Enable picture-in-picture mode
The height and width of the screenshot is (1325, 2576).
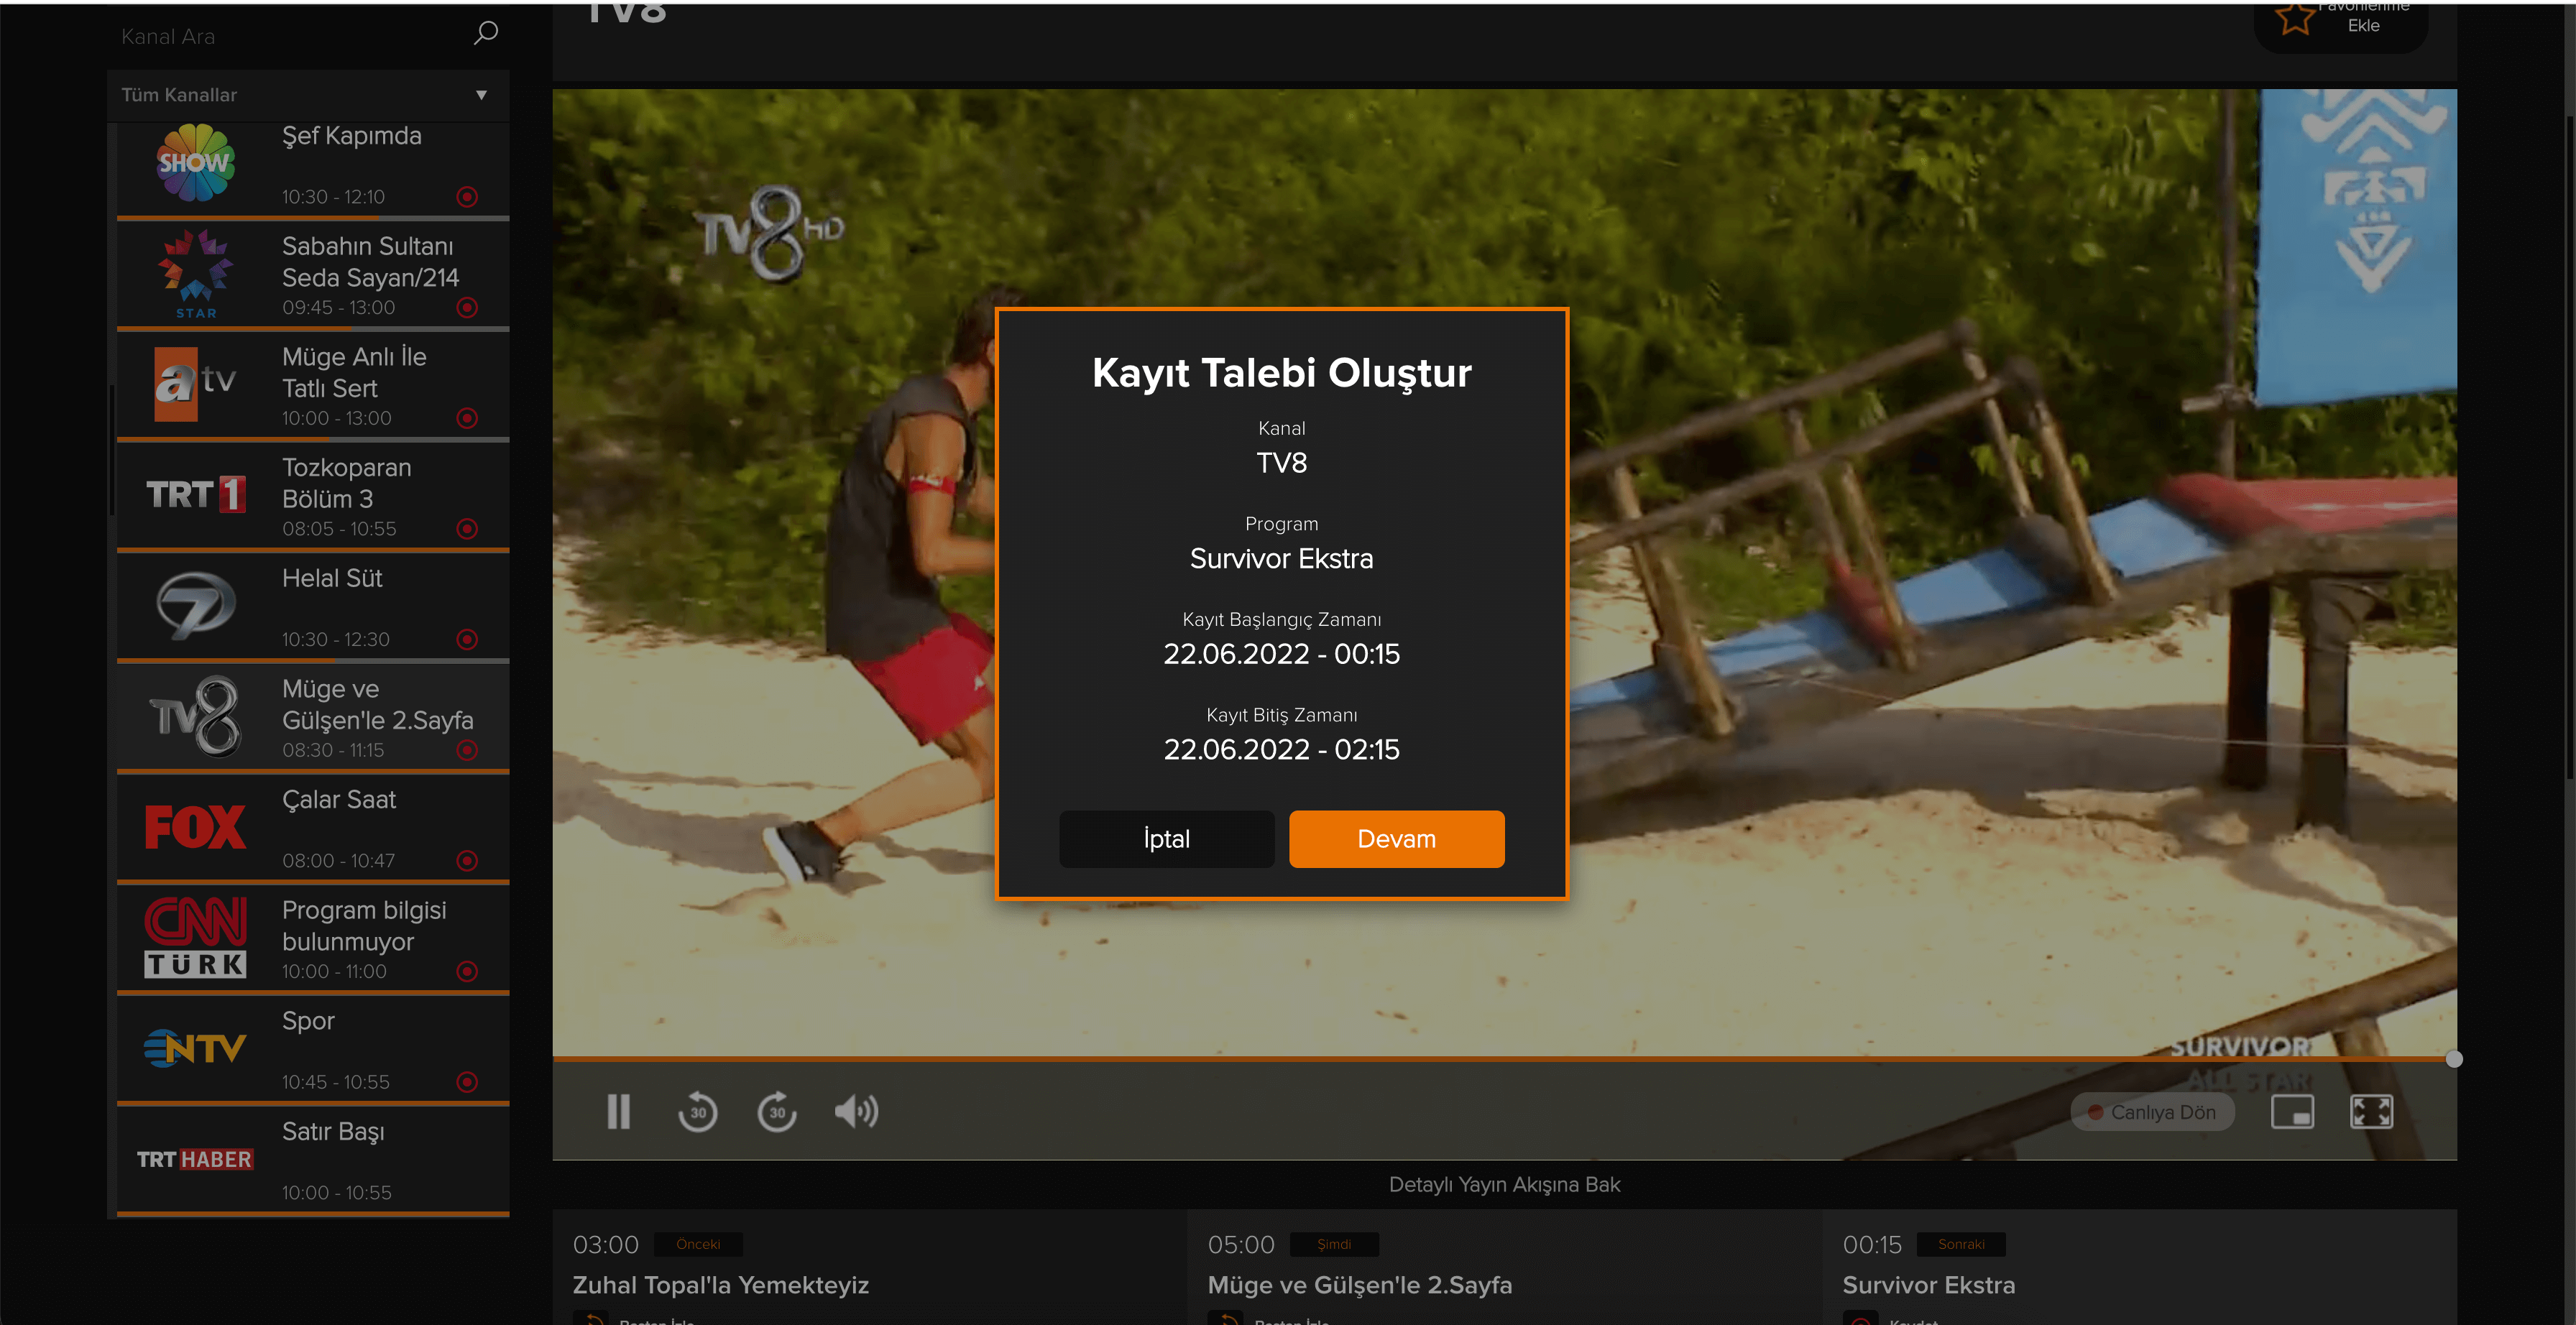(2292, 1111)
